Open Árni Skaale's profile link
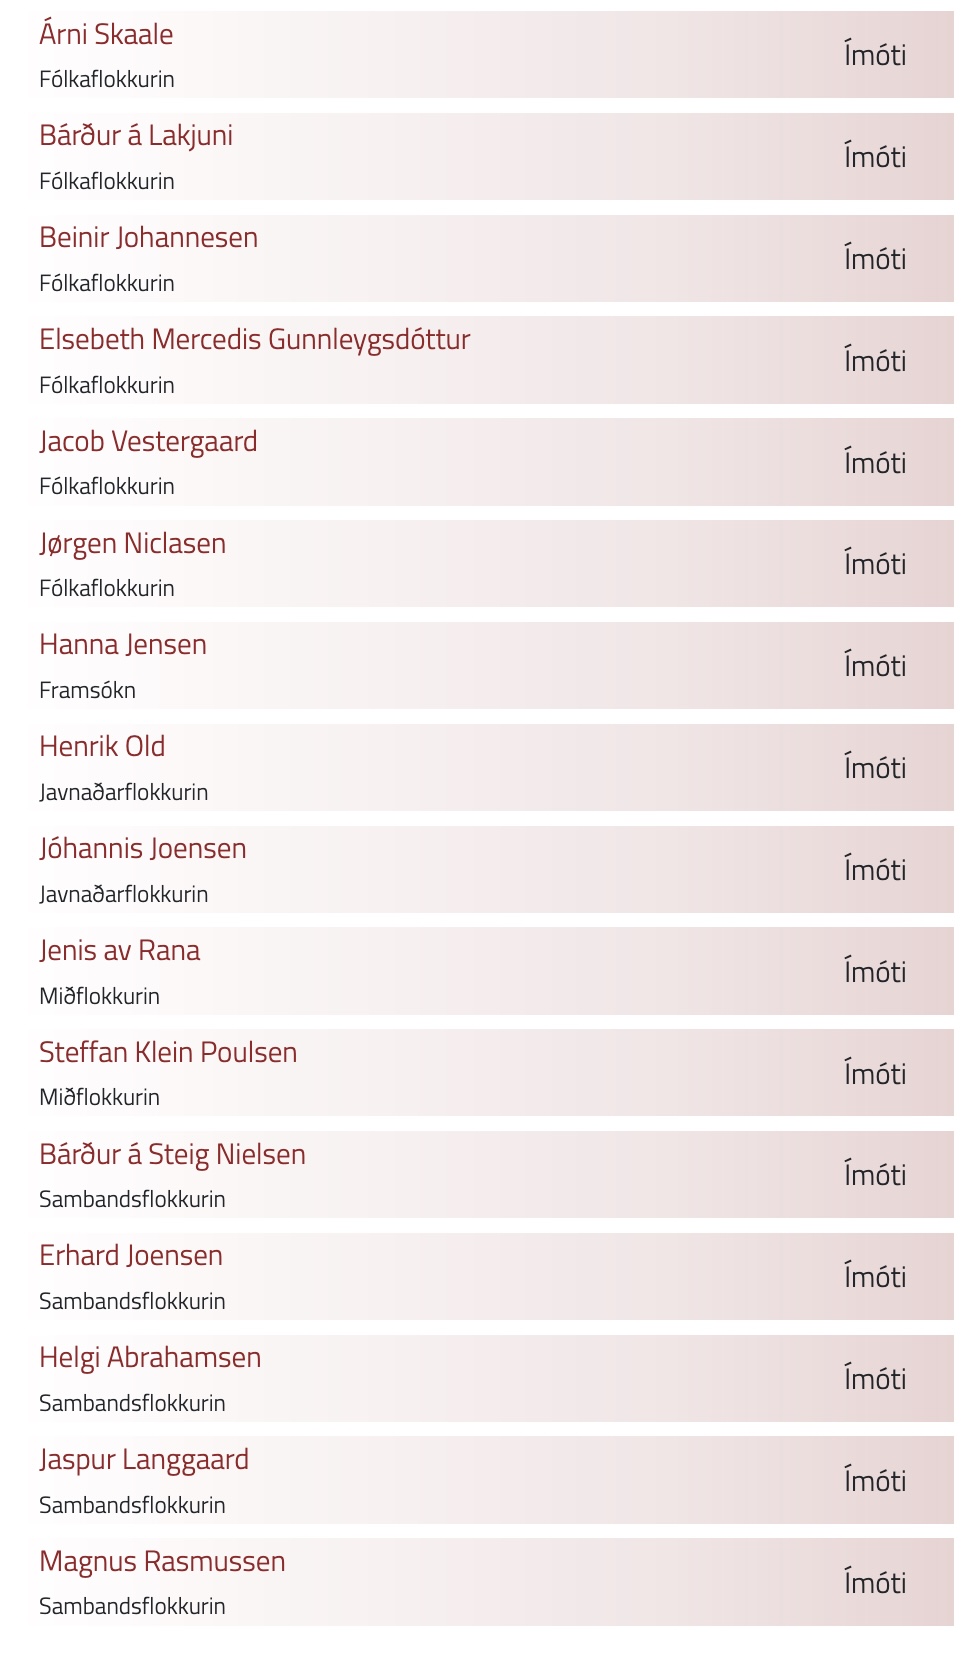The image size is (968, 1654). (106, 34)
